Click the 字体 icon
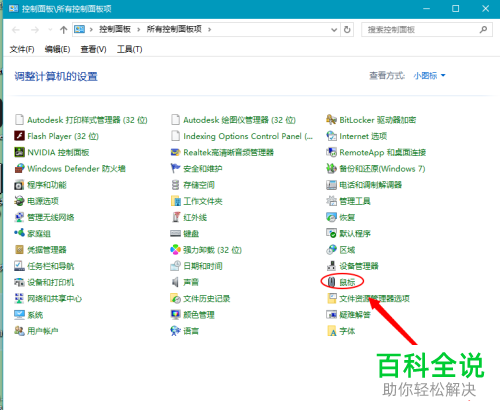 [332, 331]
